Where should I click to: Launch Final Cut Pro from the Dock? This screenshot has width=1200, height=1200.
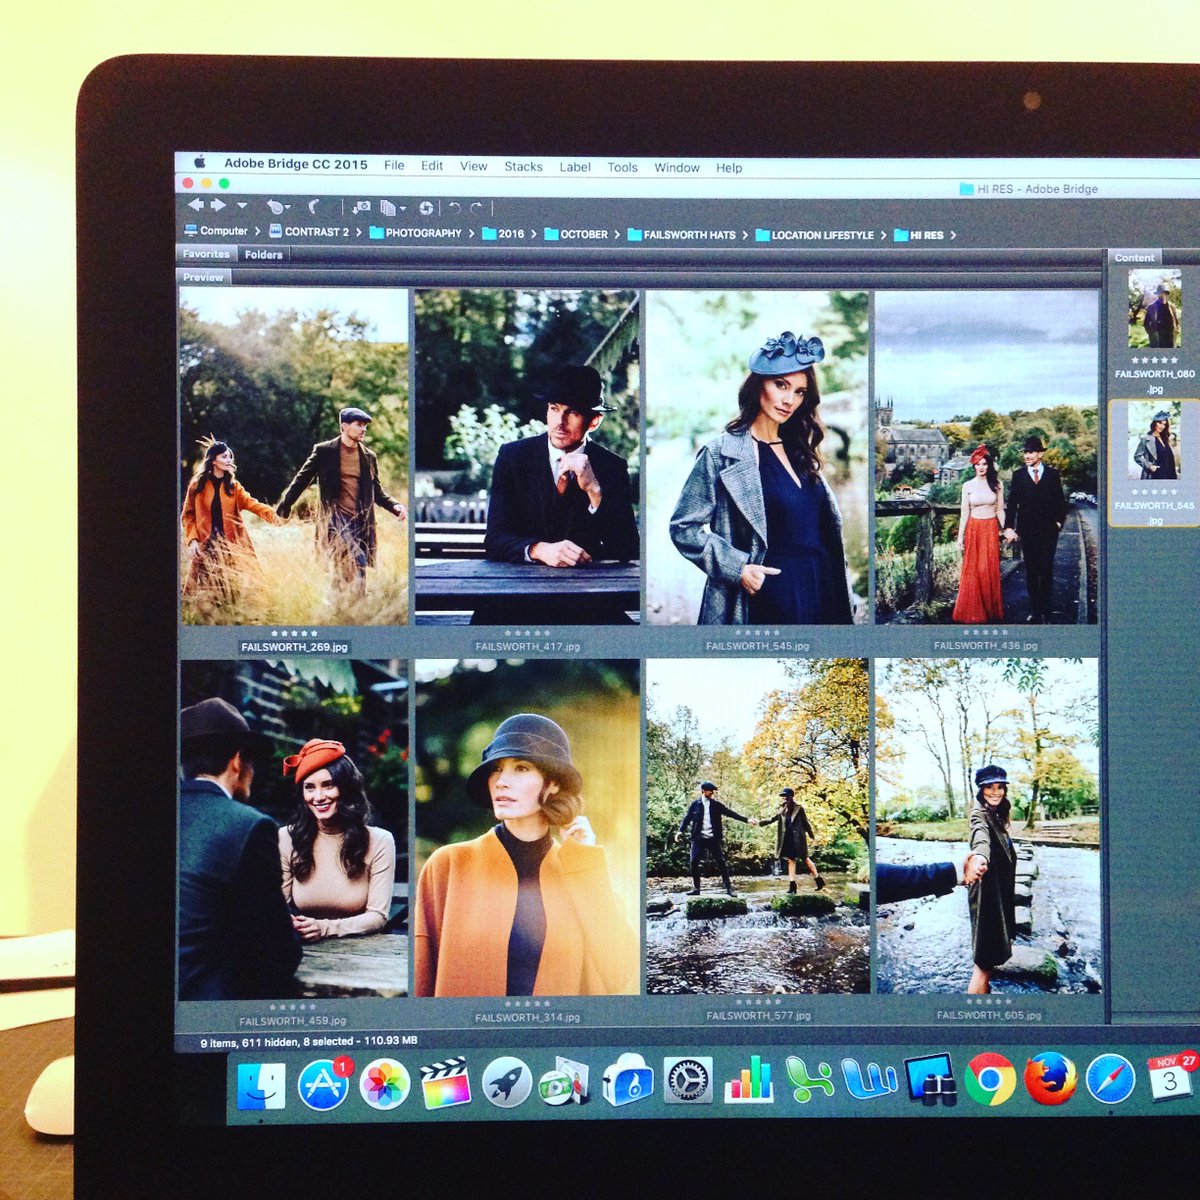tap(445, 1083)
